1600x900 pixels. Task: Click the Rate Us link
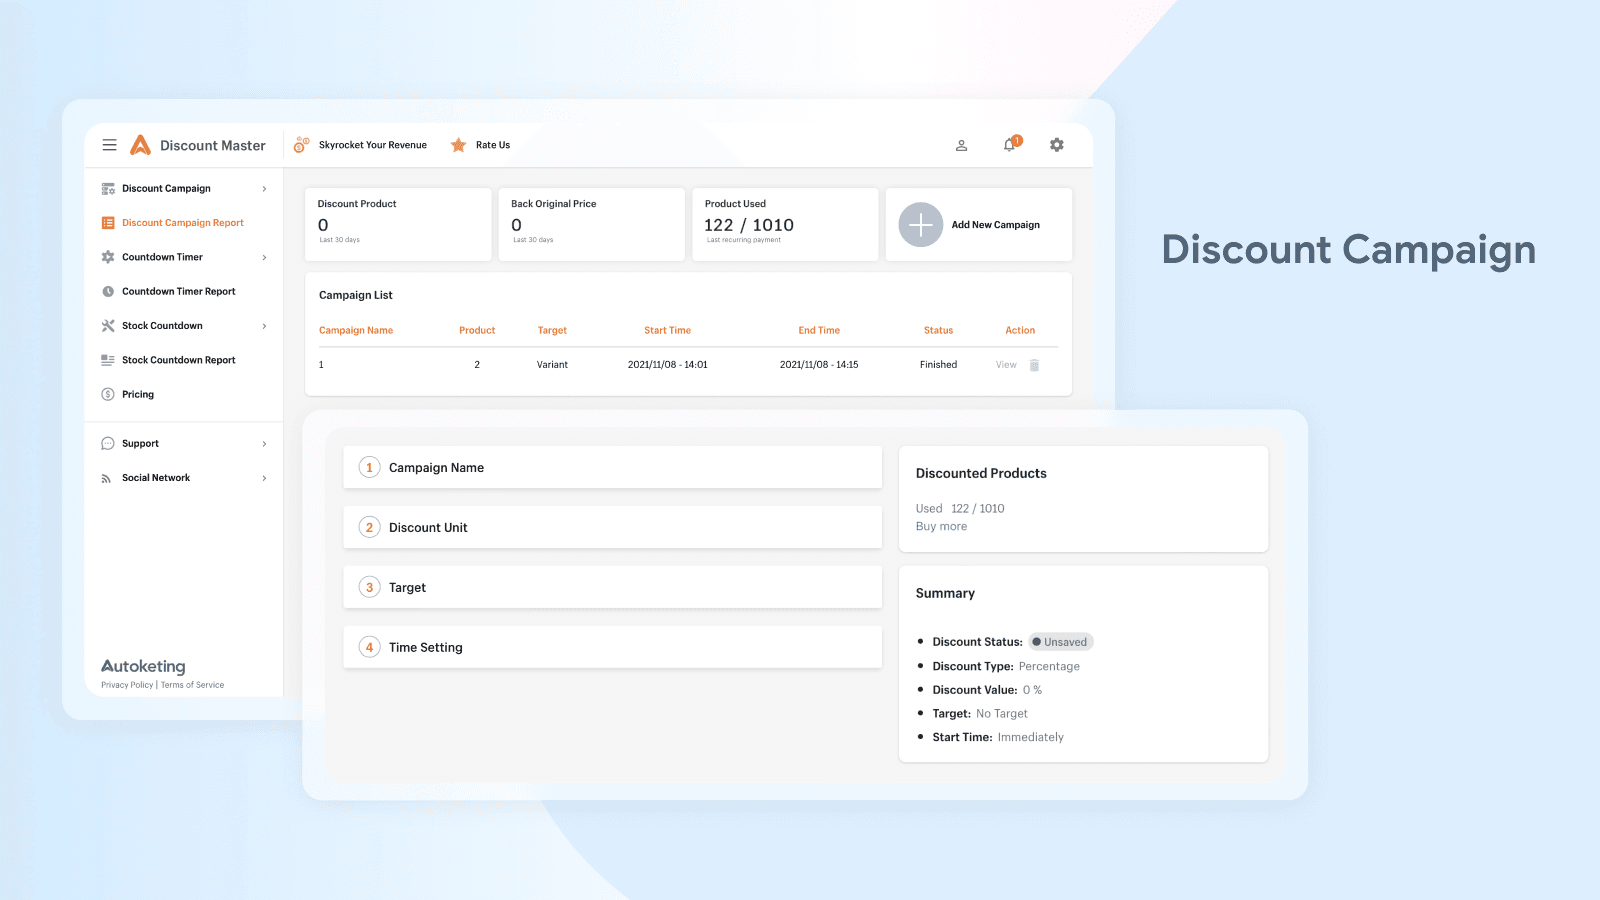493,145
